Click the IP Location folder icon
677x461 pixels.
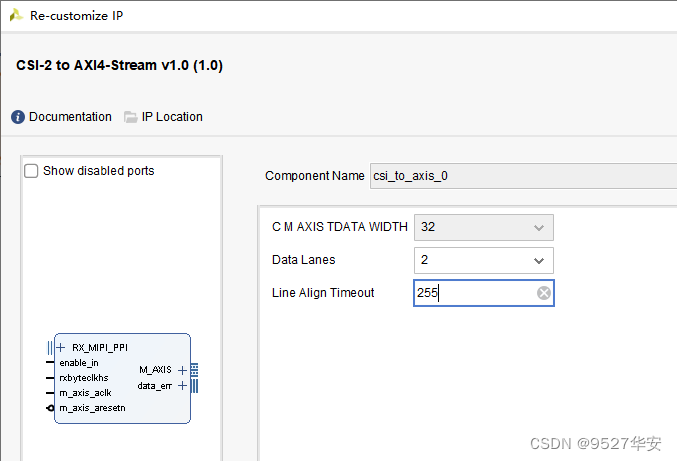point(131,117)
